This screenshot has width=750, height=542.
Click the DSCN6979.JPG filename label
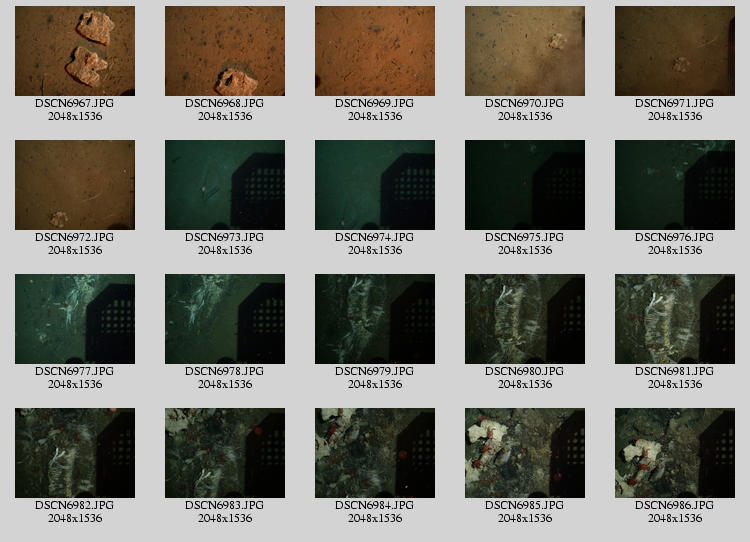pos(375,371)
